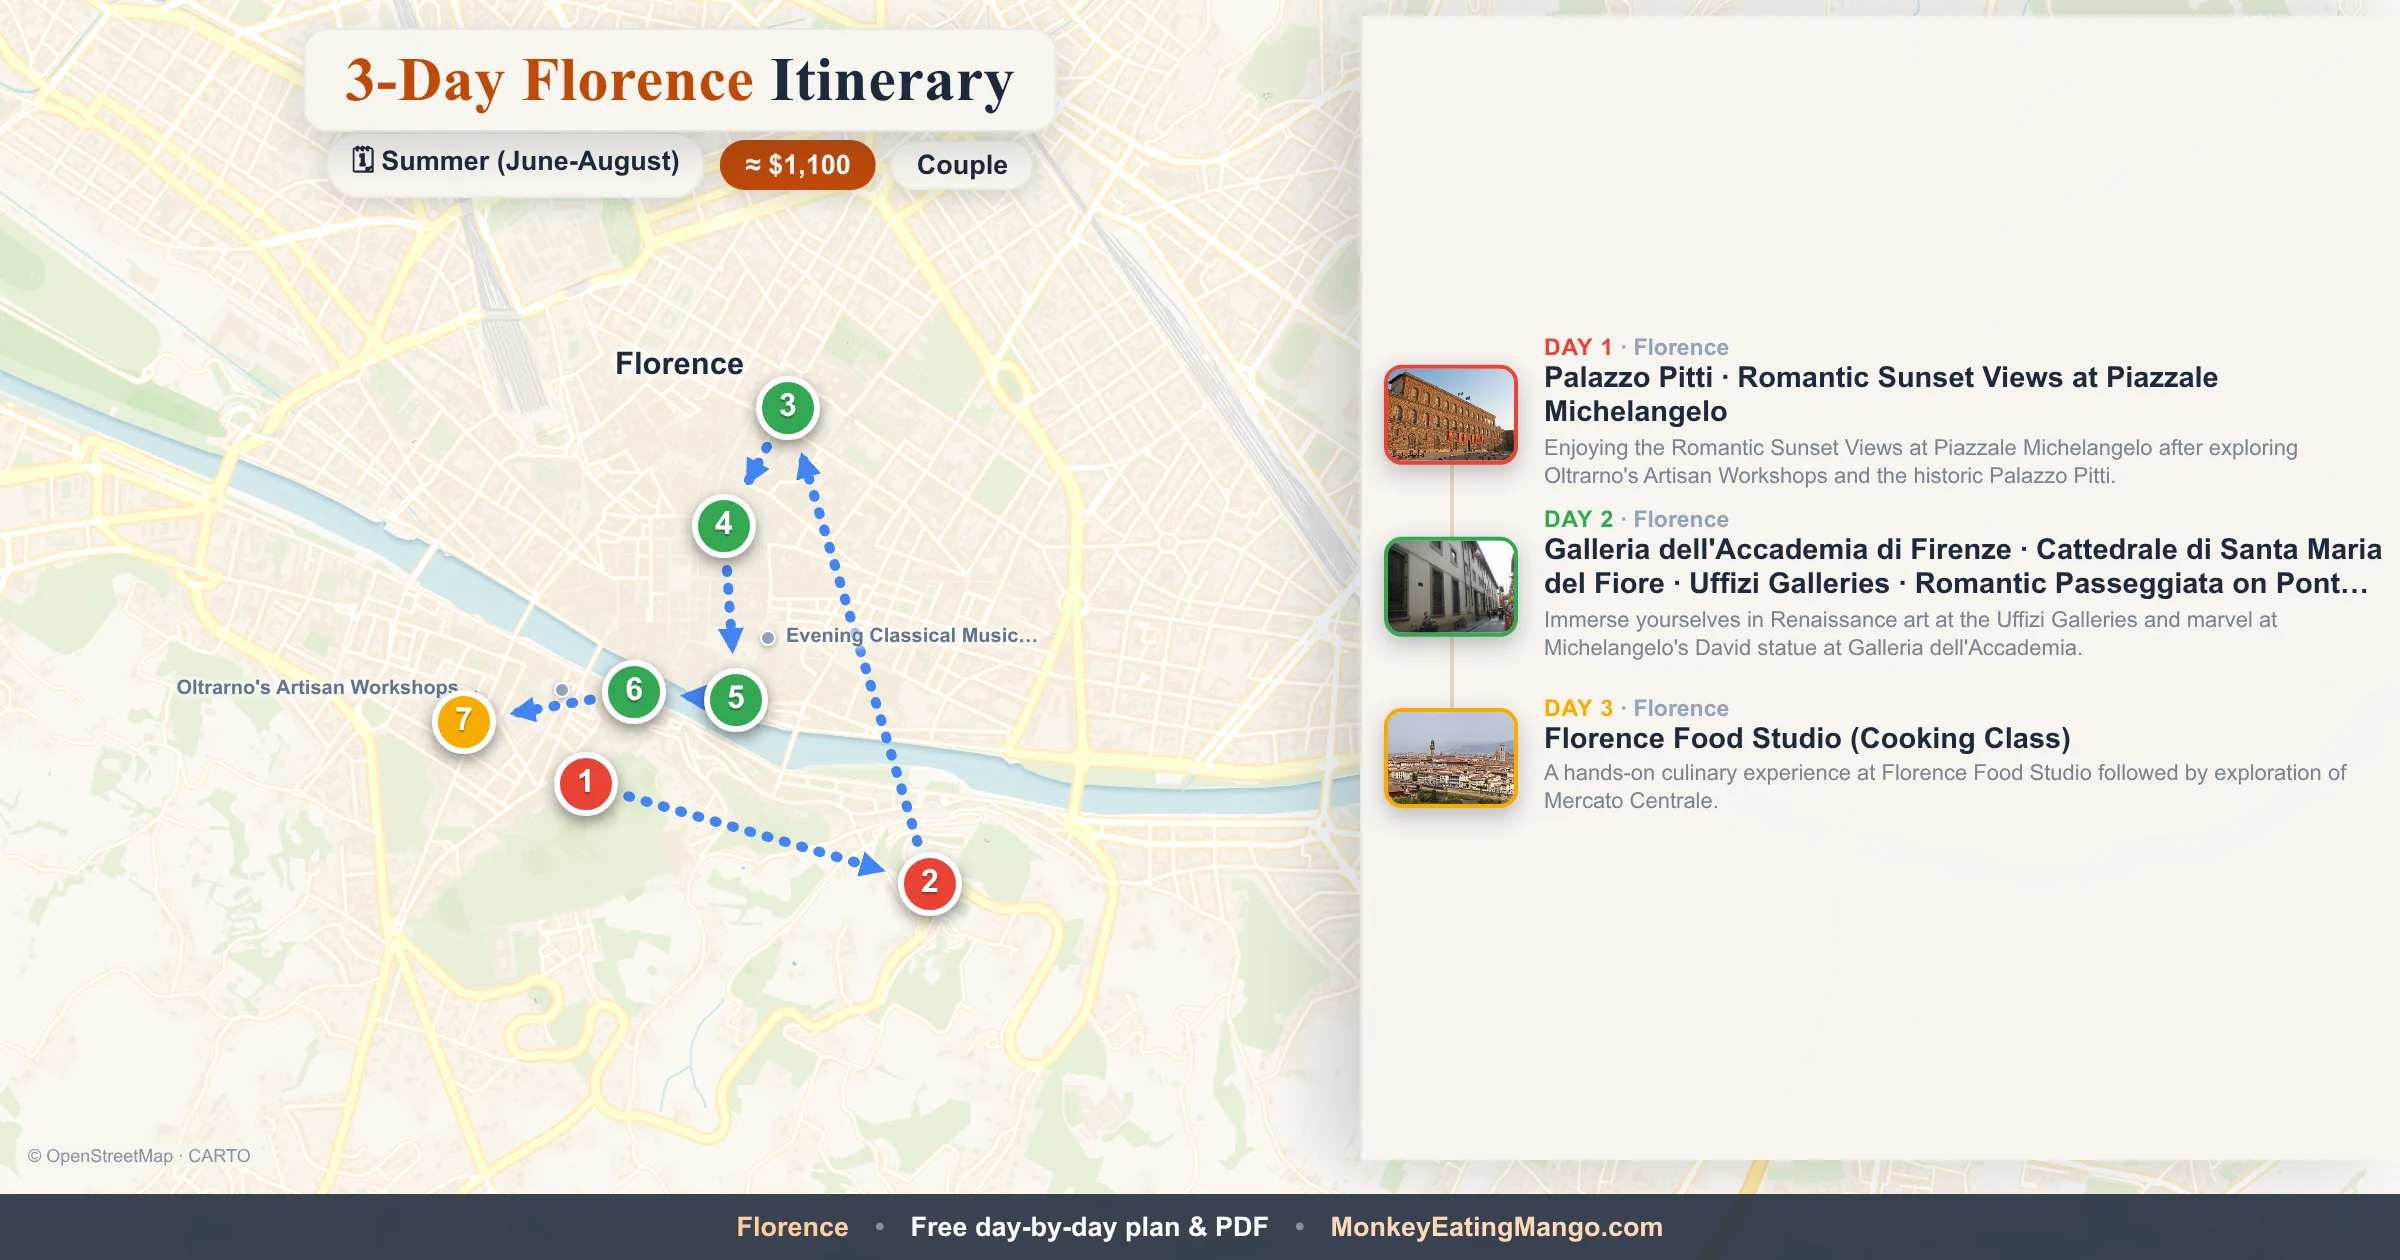Open Palazzo Pitti Romantic Sunset Views title

pyautogui.click(x=1881, y=394)
